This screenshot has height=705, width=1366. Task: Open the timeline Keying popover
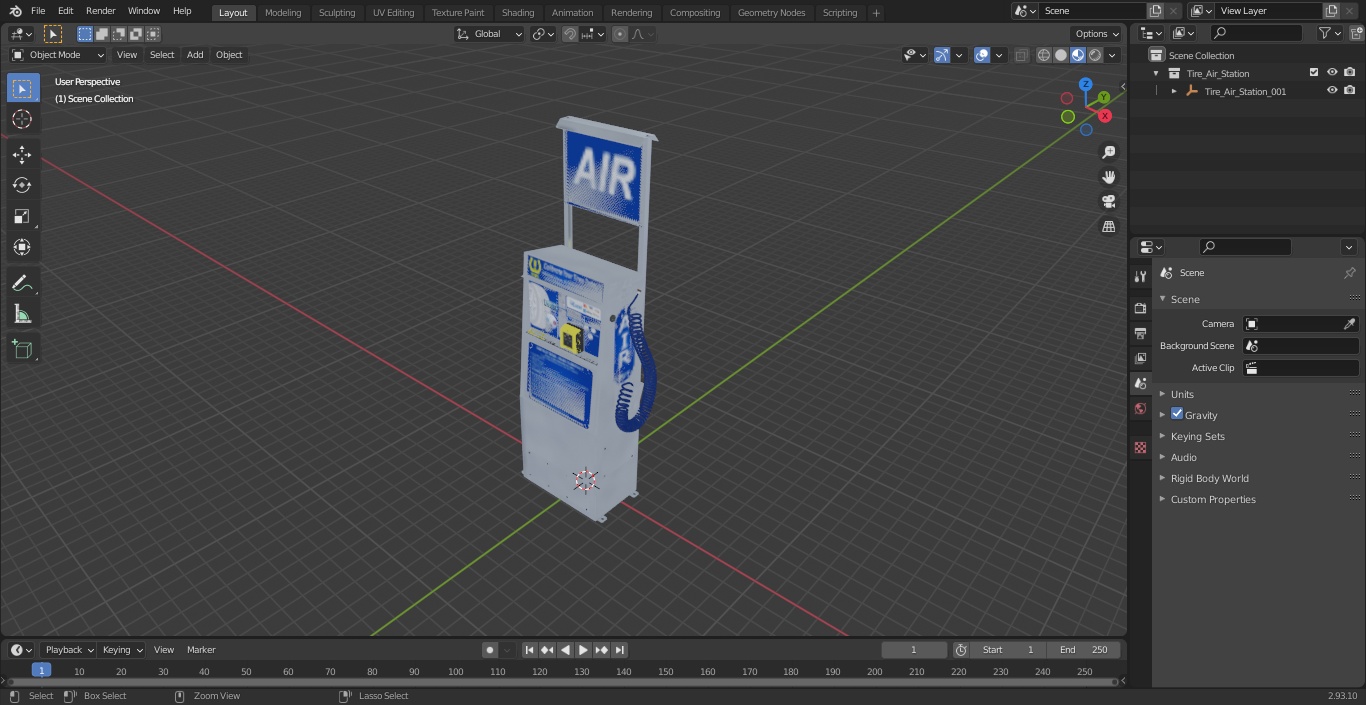point(122,650)
